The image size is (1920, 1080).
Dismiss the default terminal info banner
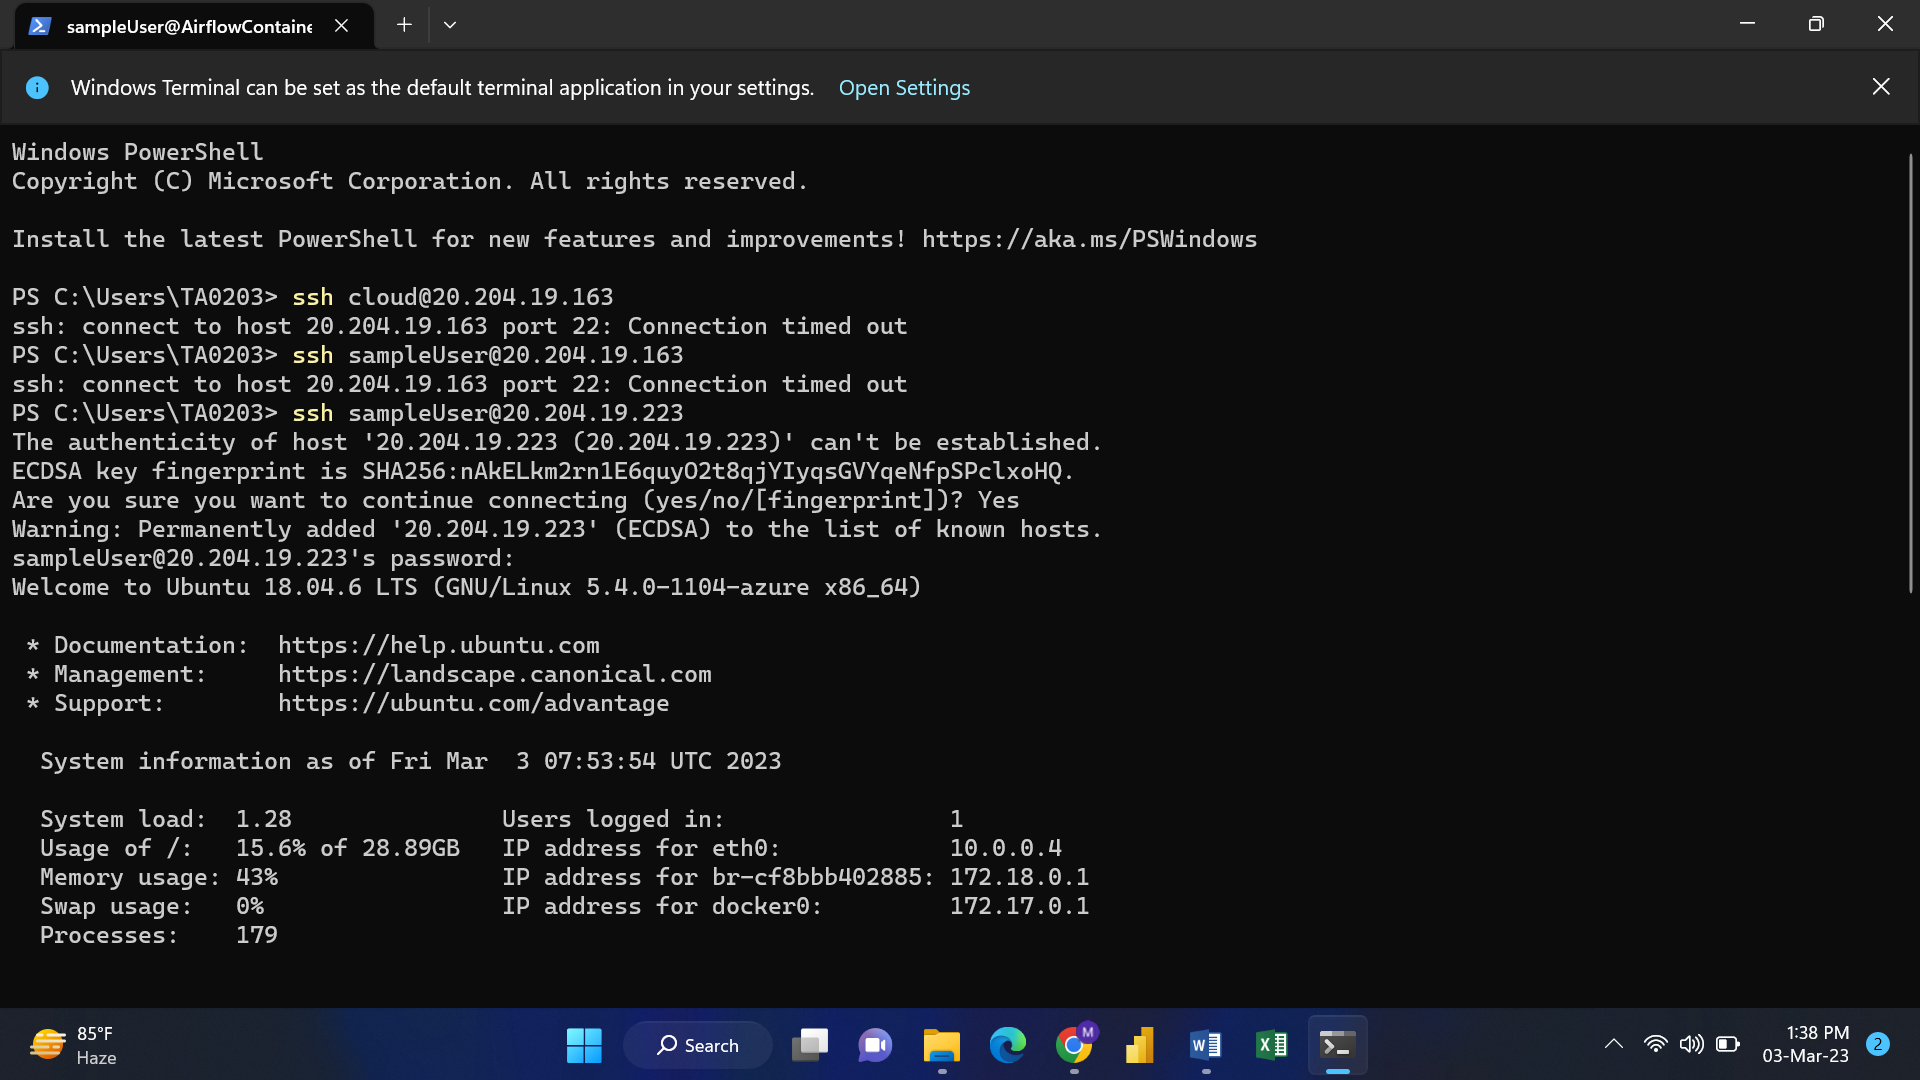pyautogui.click(x=1881, y=87)
